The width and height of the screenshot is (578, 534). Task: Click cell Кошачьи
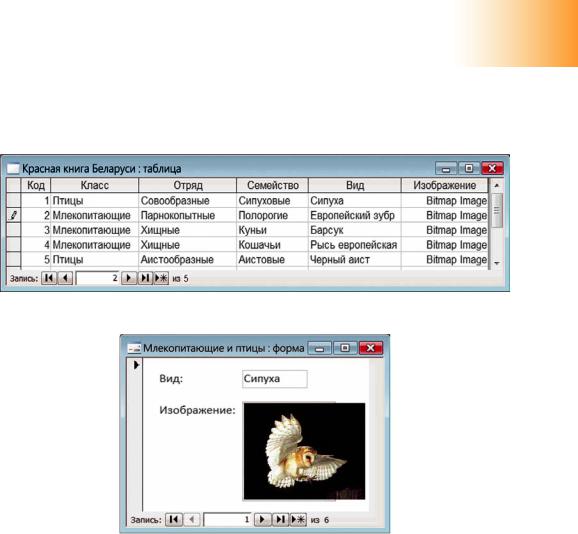272,245
